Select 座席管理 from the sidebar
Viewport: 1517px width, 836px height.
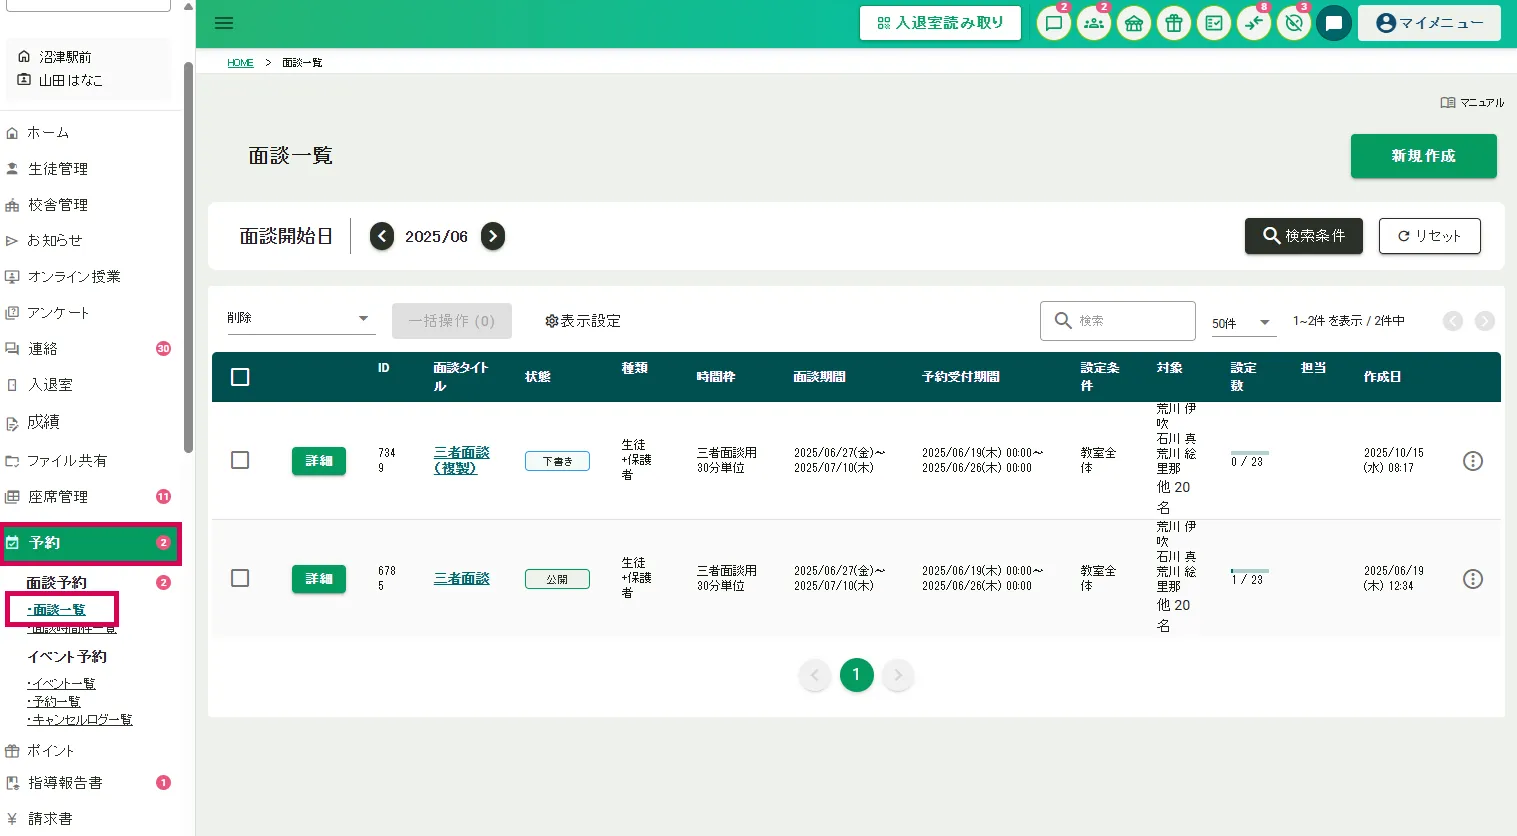(x=58, y=497)
